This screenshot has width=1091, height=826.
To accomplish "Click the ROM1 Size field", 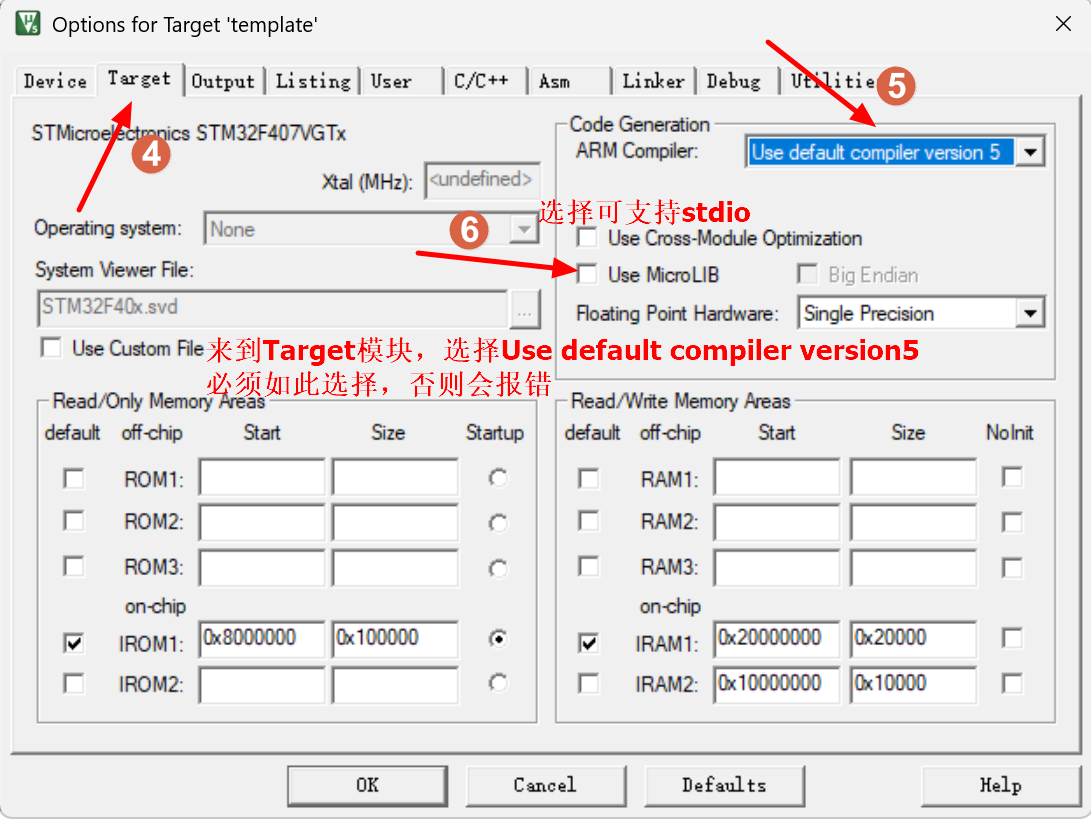I will (395, 477).
